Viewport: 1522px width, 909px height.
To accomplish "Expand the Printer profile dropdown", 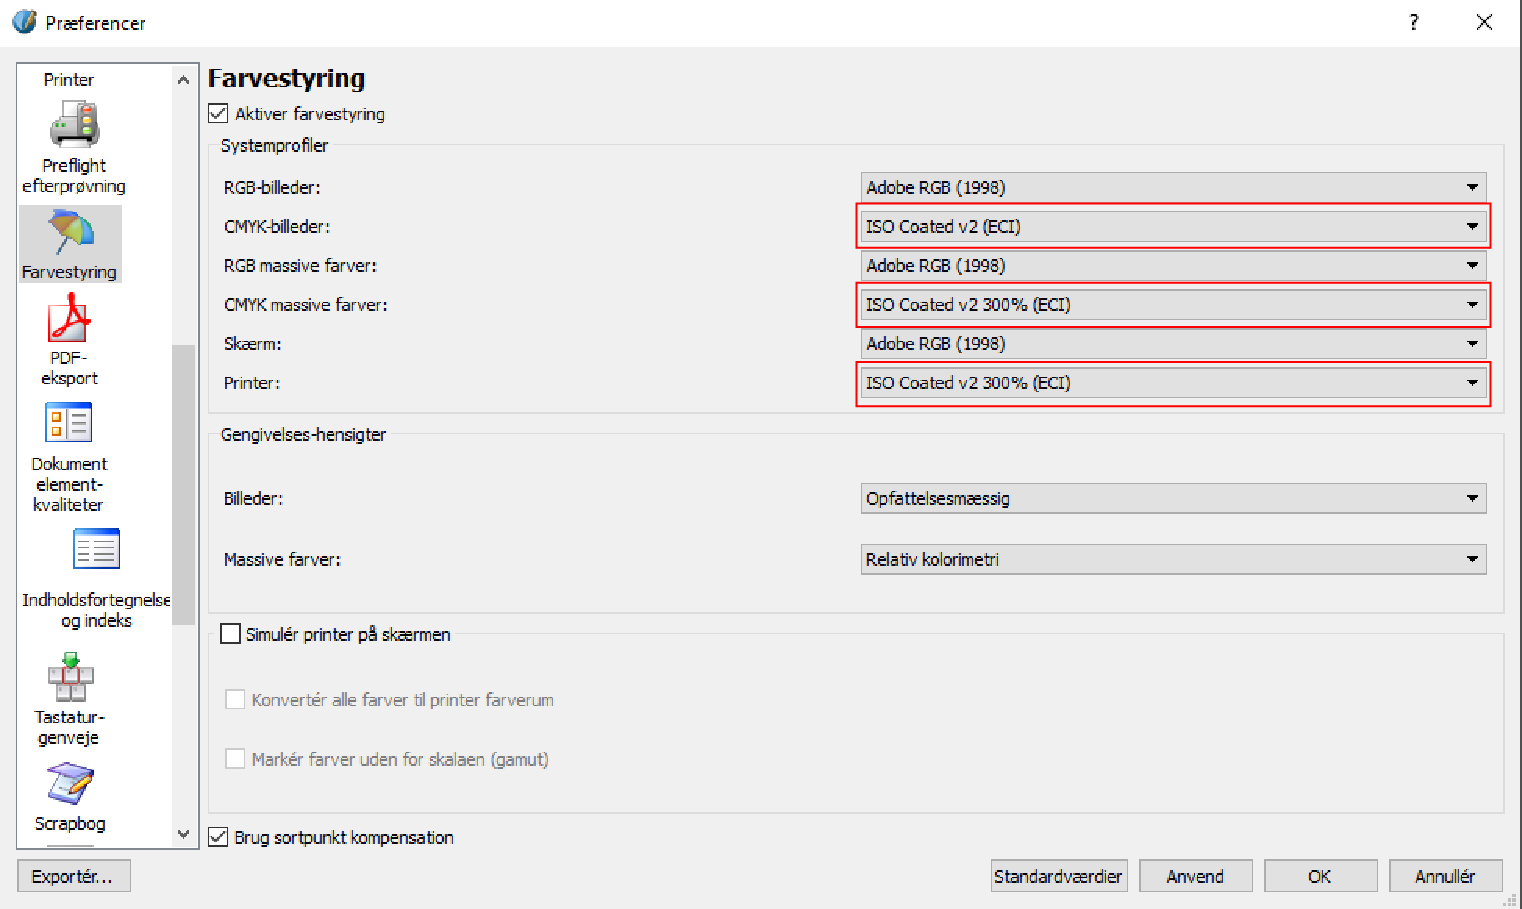I will (x=1172, y=383).
